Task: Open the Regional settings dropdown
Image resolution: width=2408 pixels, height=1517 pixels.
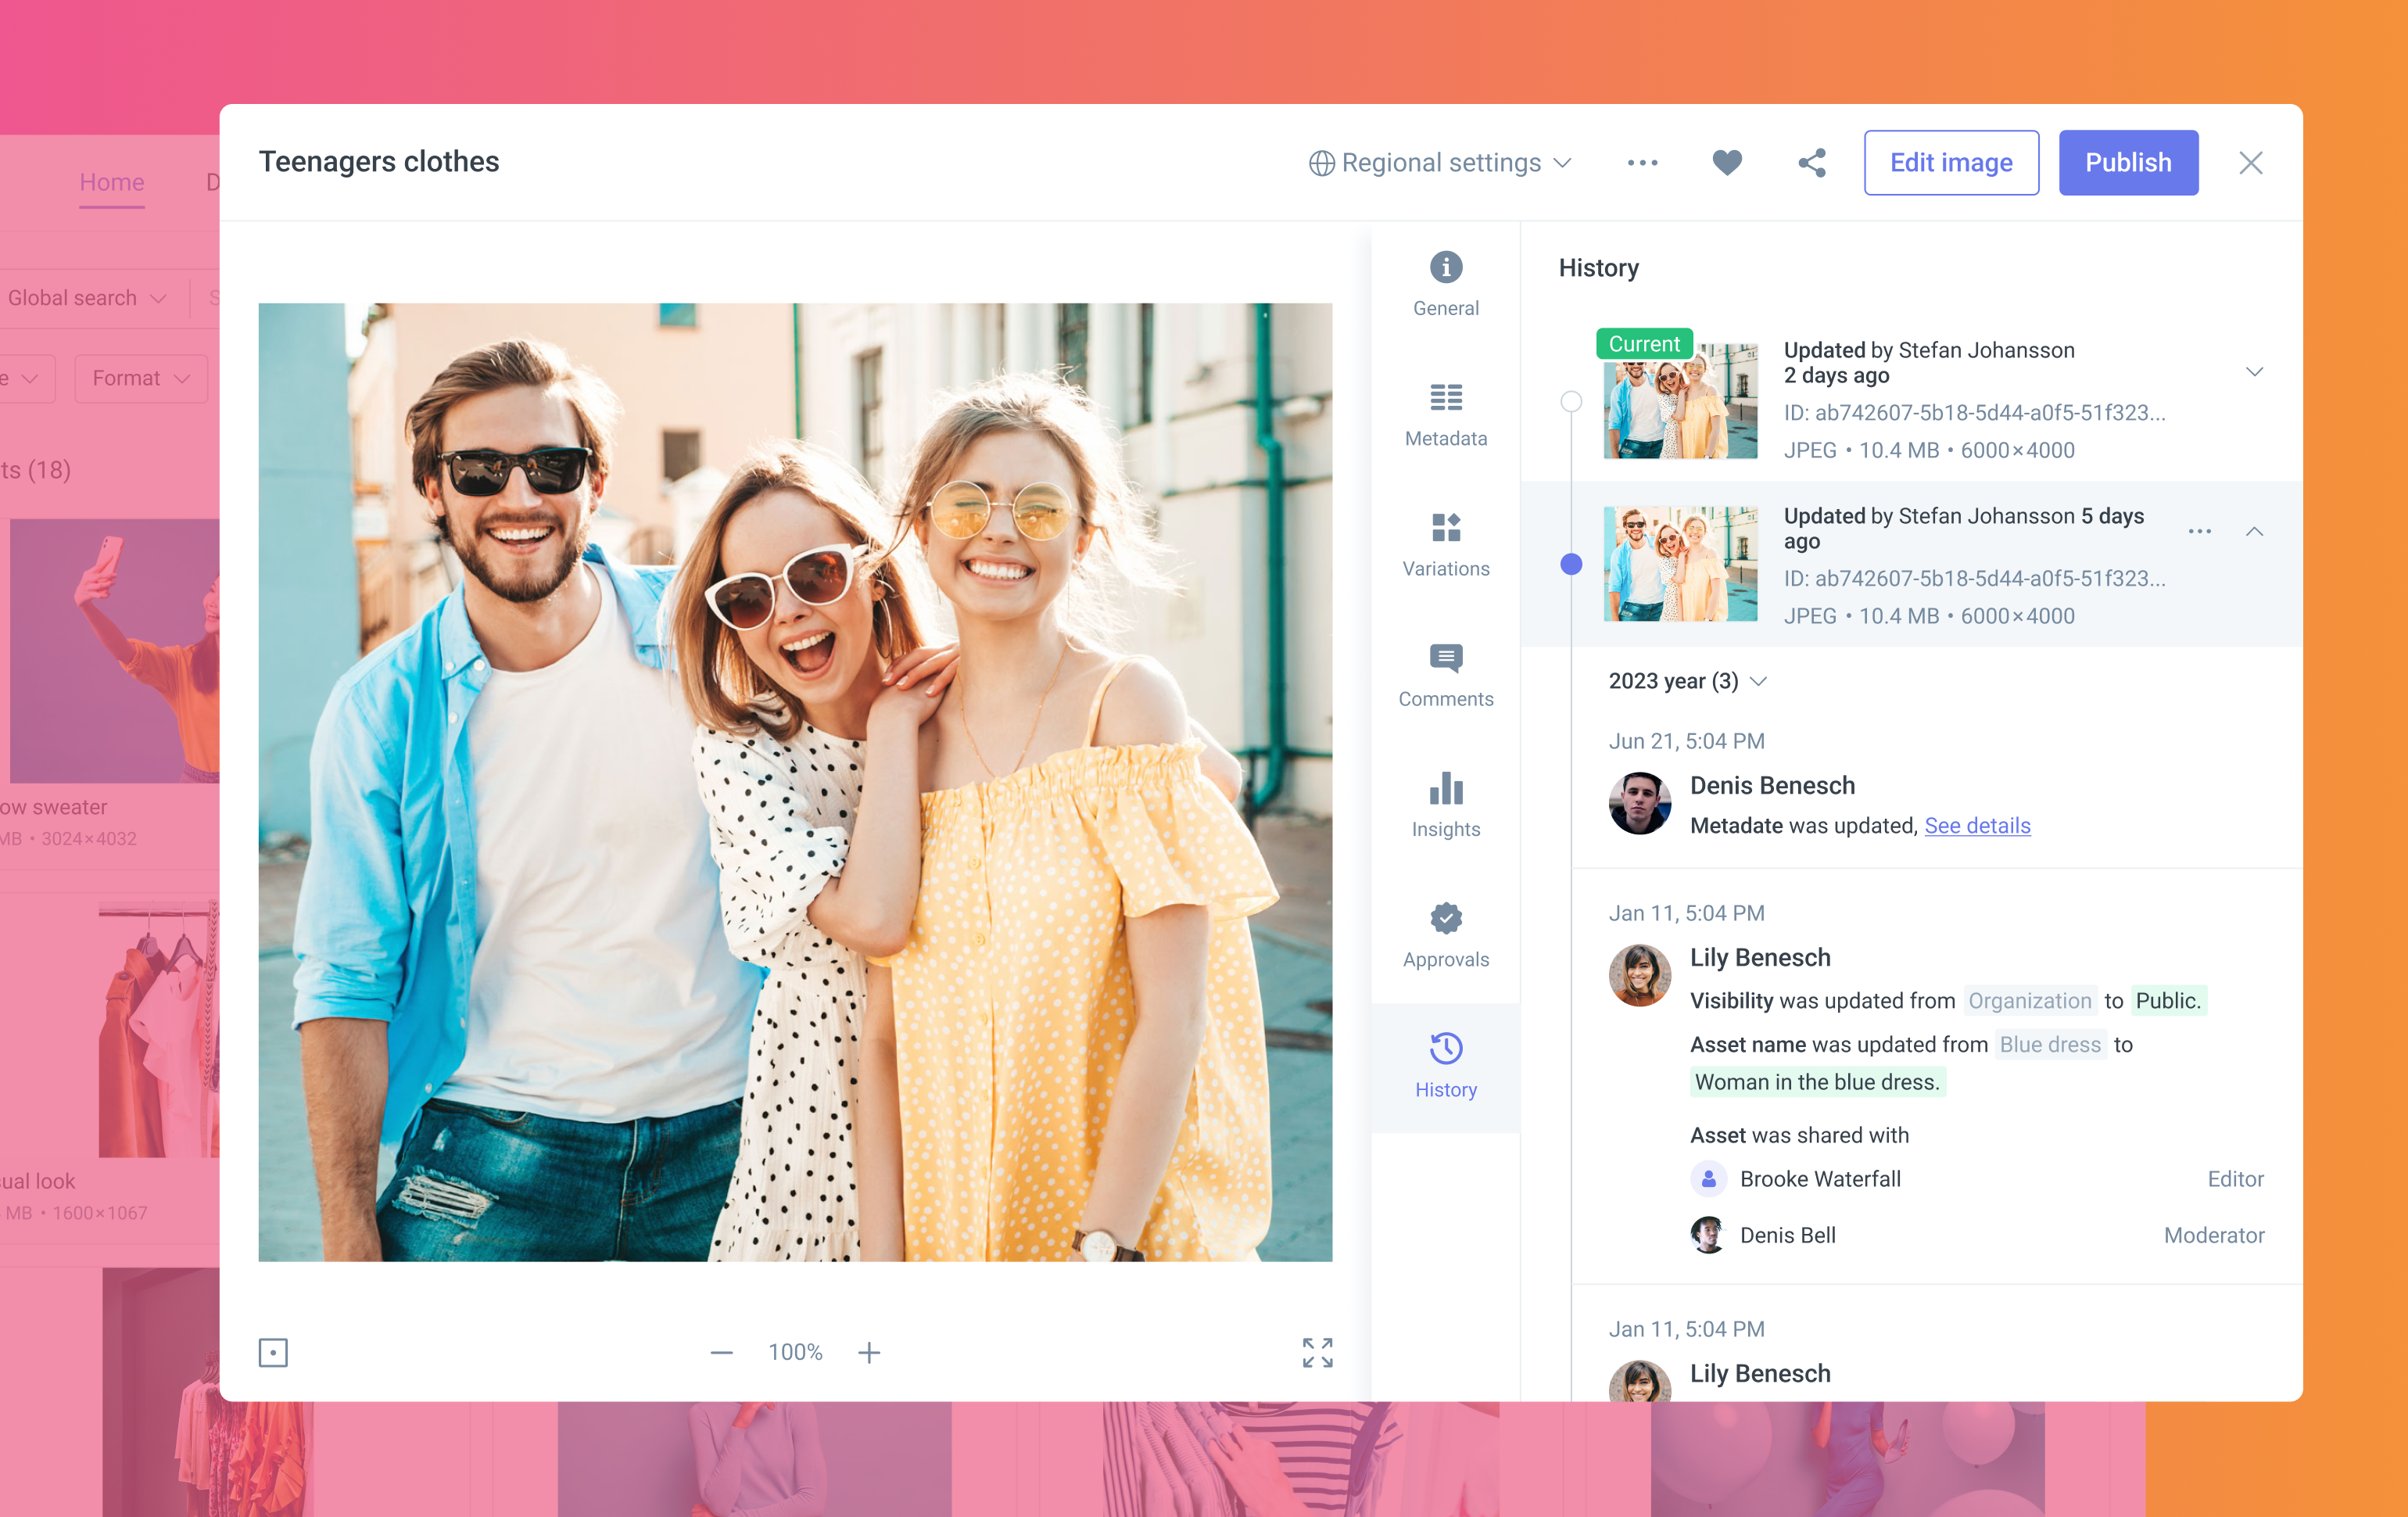Action: (1441, 162)
